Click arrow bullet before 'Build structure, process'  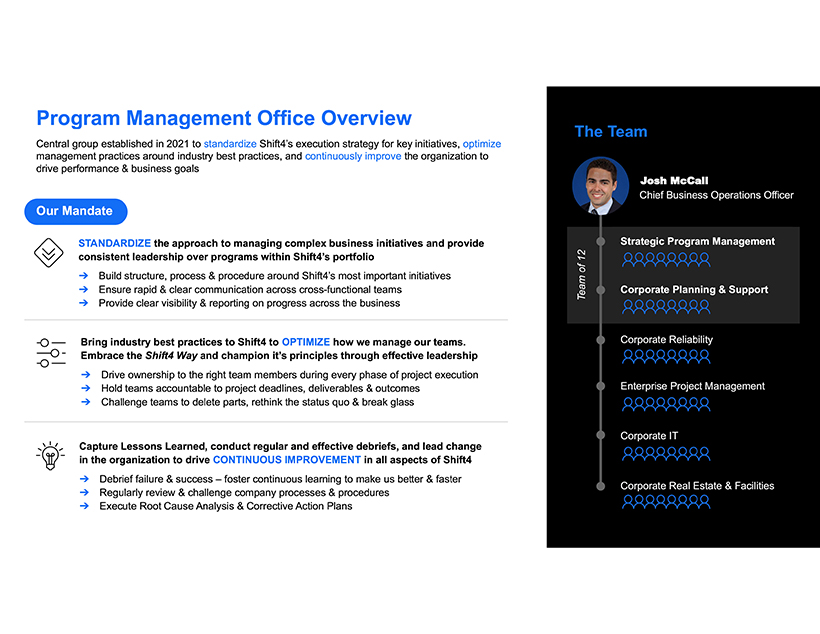tap(84, 276)
